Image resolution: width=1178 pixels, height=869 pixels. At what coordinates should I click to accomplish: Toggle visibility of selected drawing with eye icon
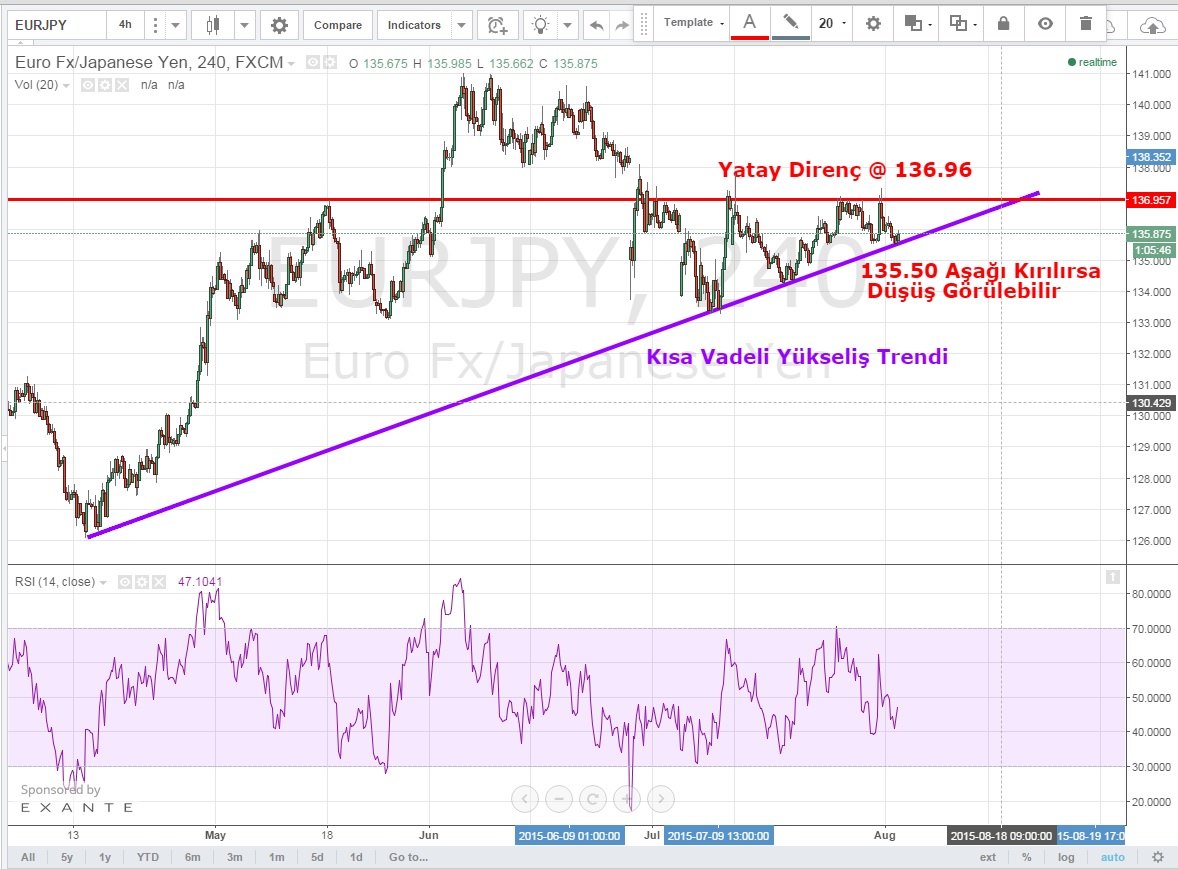coord(1045,23)
